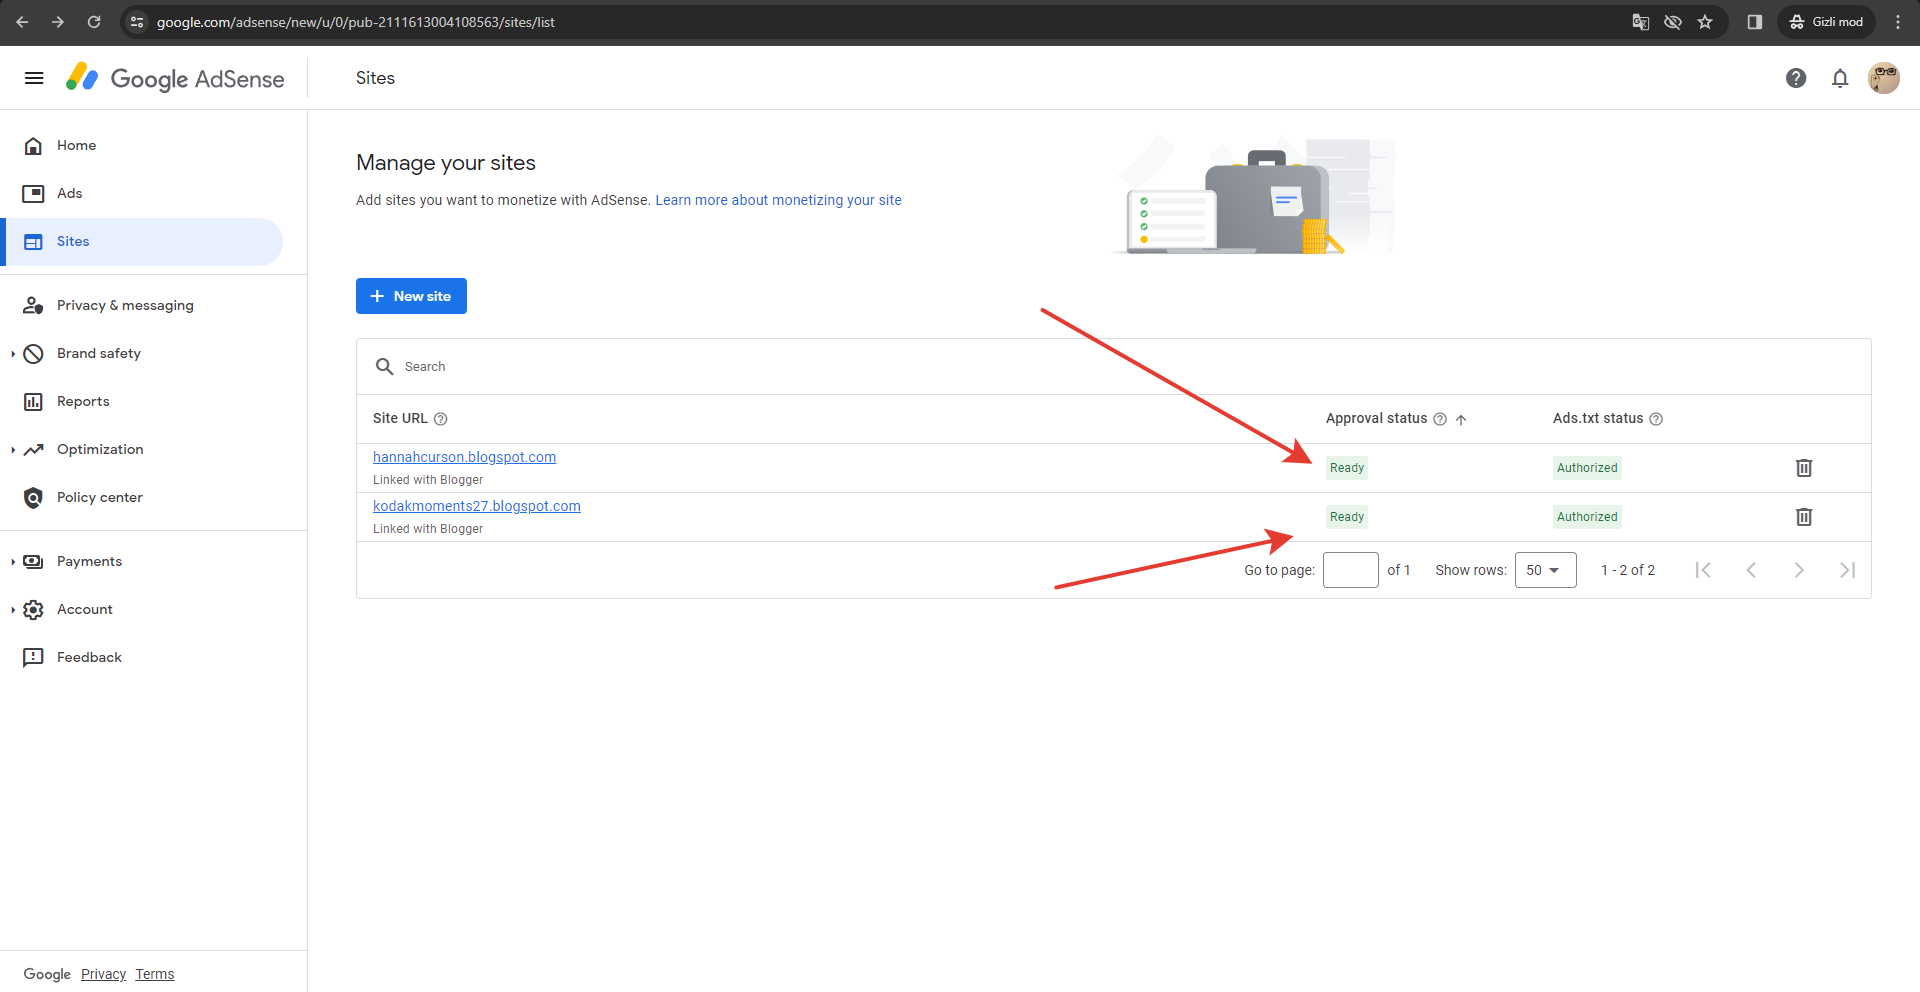Click the Site URL column header
This screenshot has height=992, width=1920.
[400, 419]
